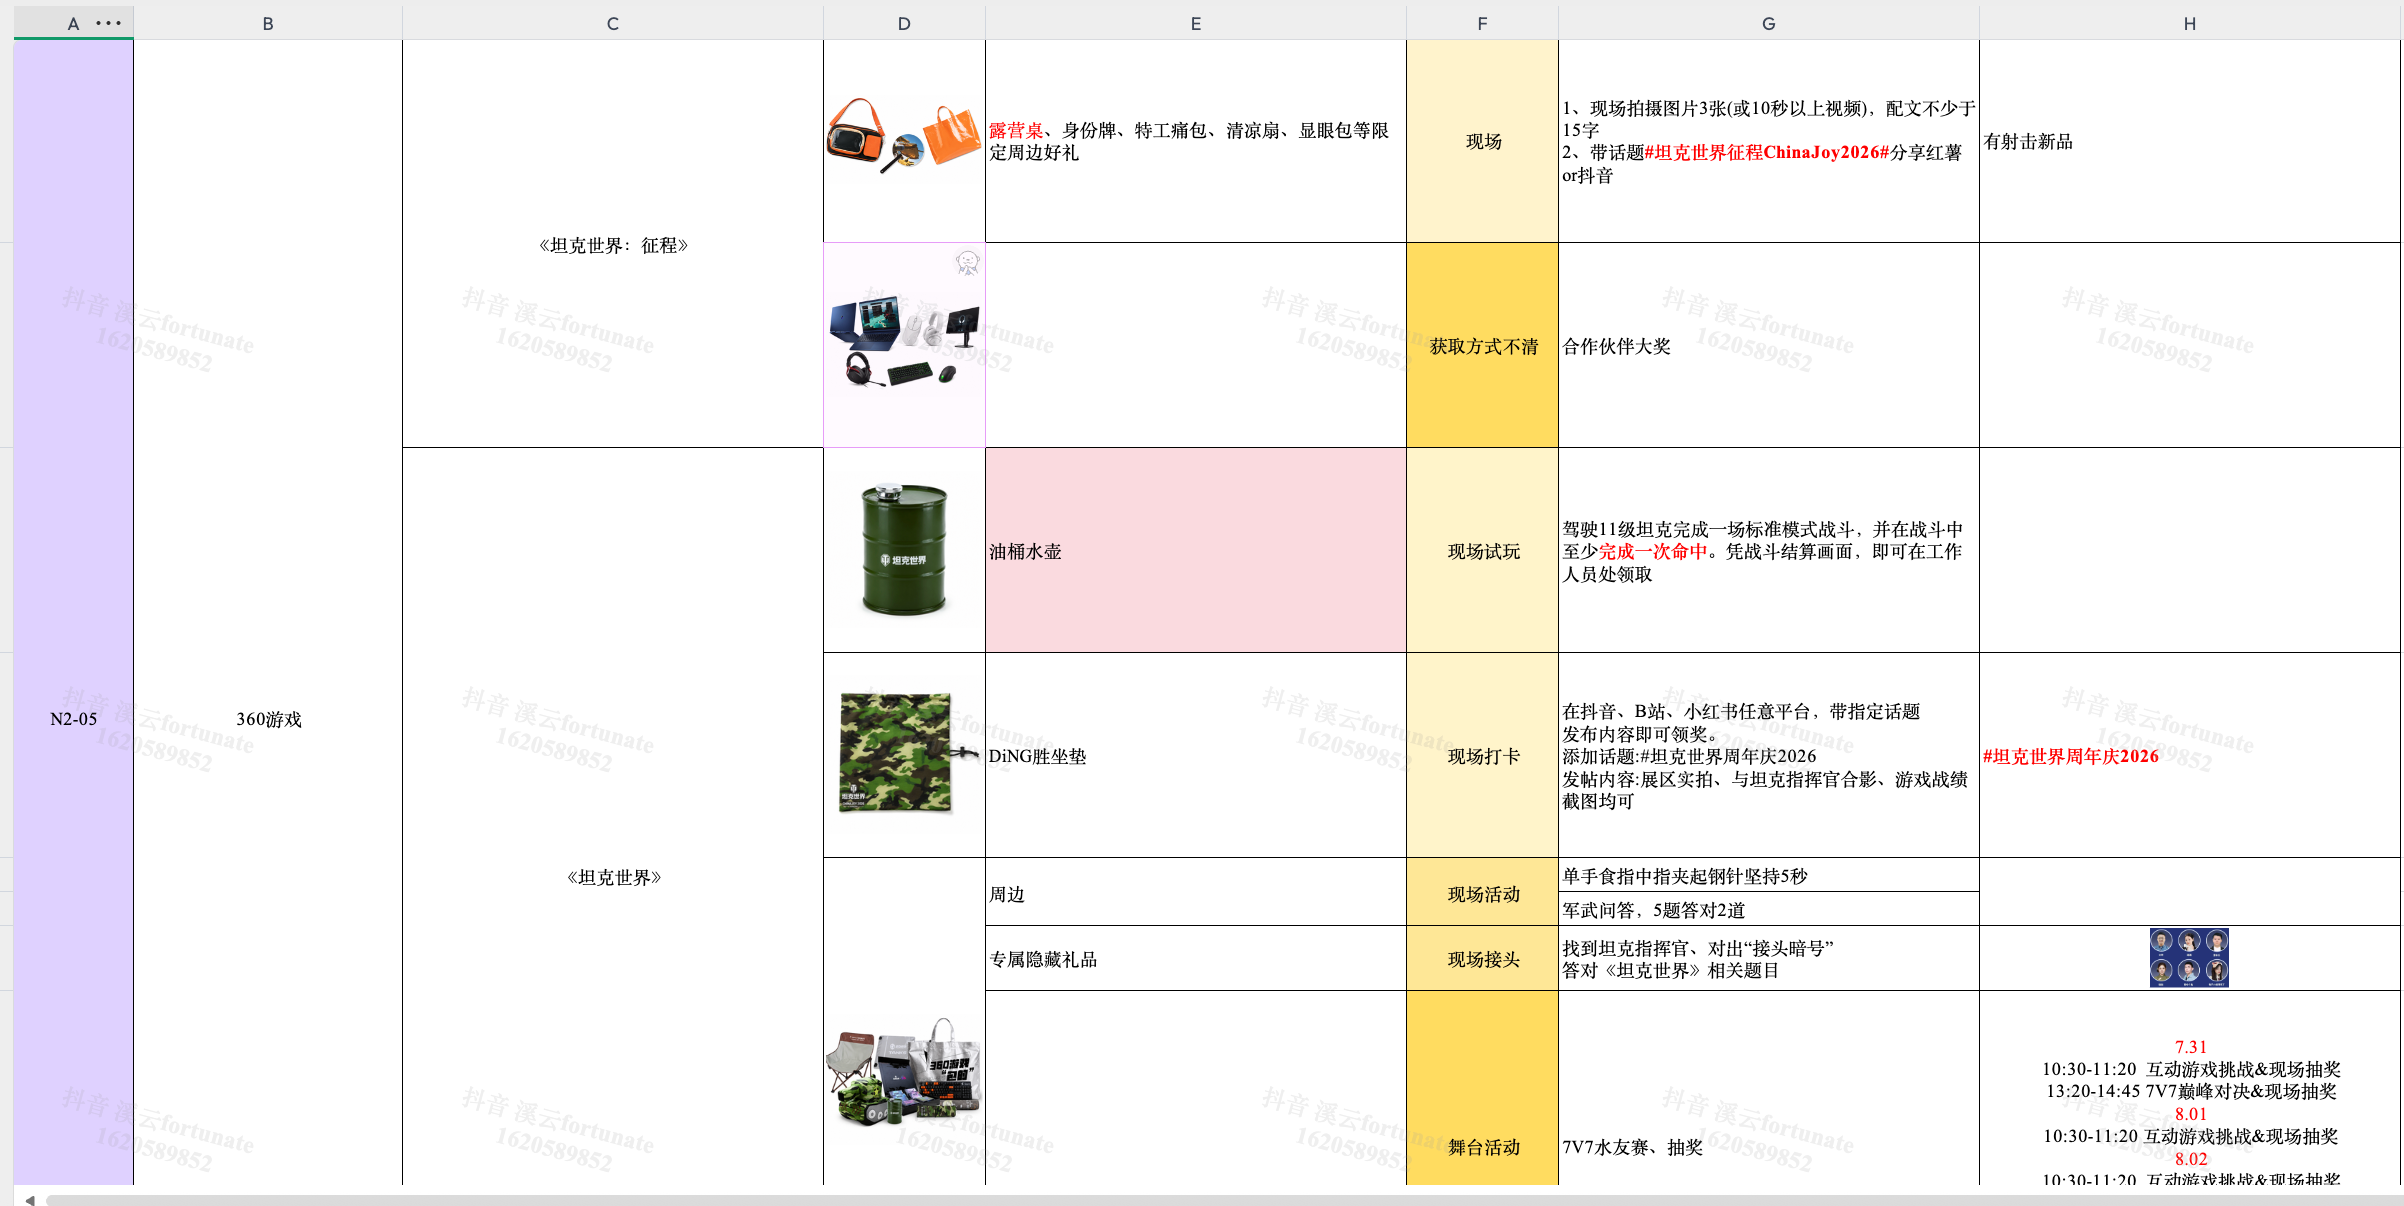This screenshot has height=1206, width=2404.
Task: Select the DiNG胜坐垫 cell
Action: point(1196,755)
